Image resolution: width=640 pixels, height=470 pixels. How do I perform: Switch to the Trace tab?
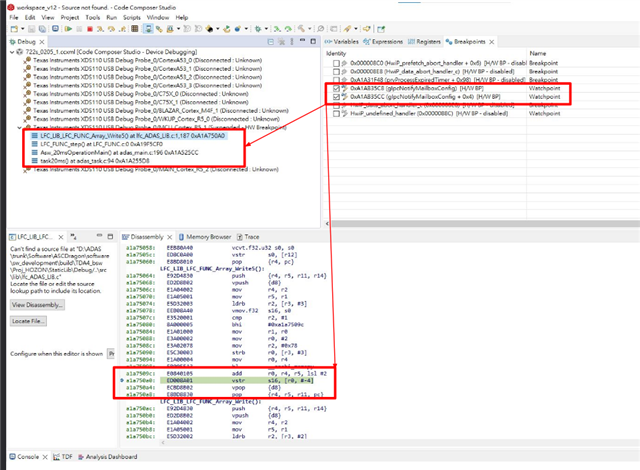pos(248,237)
